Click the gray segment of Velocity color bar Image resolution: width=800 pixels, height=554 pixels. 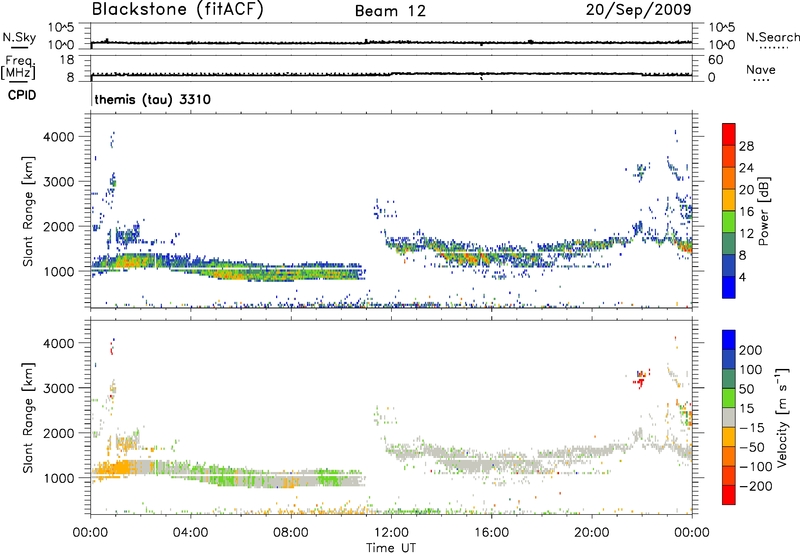[729, 418]
